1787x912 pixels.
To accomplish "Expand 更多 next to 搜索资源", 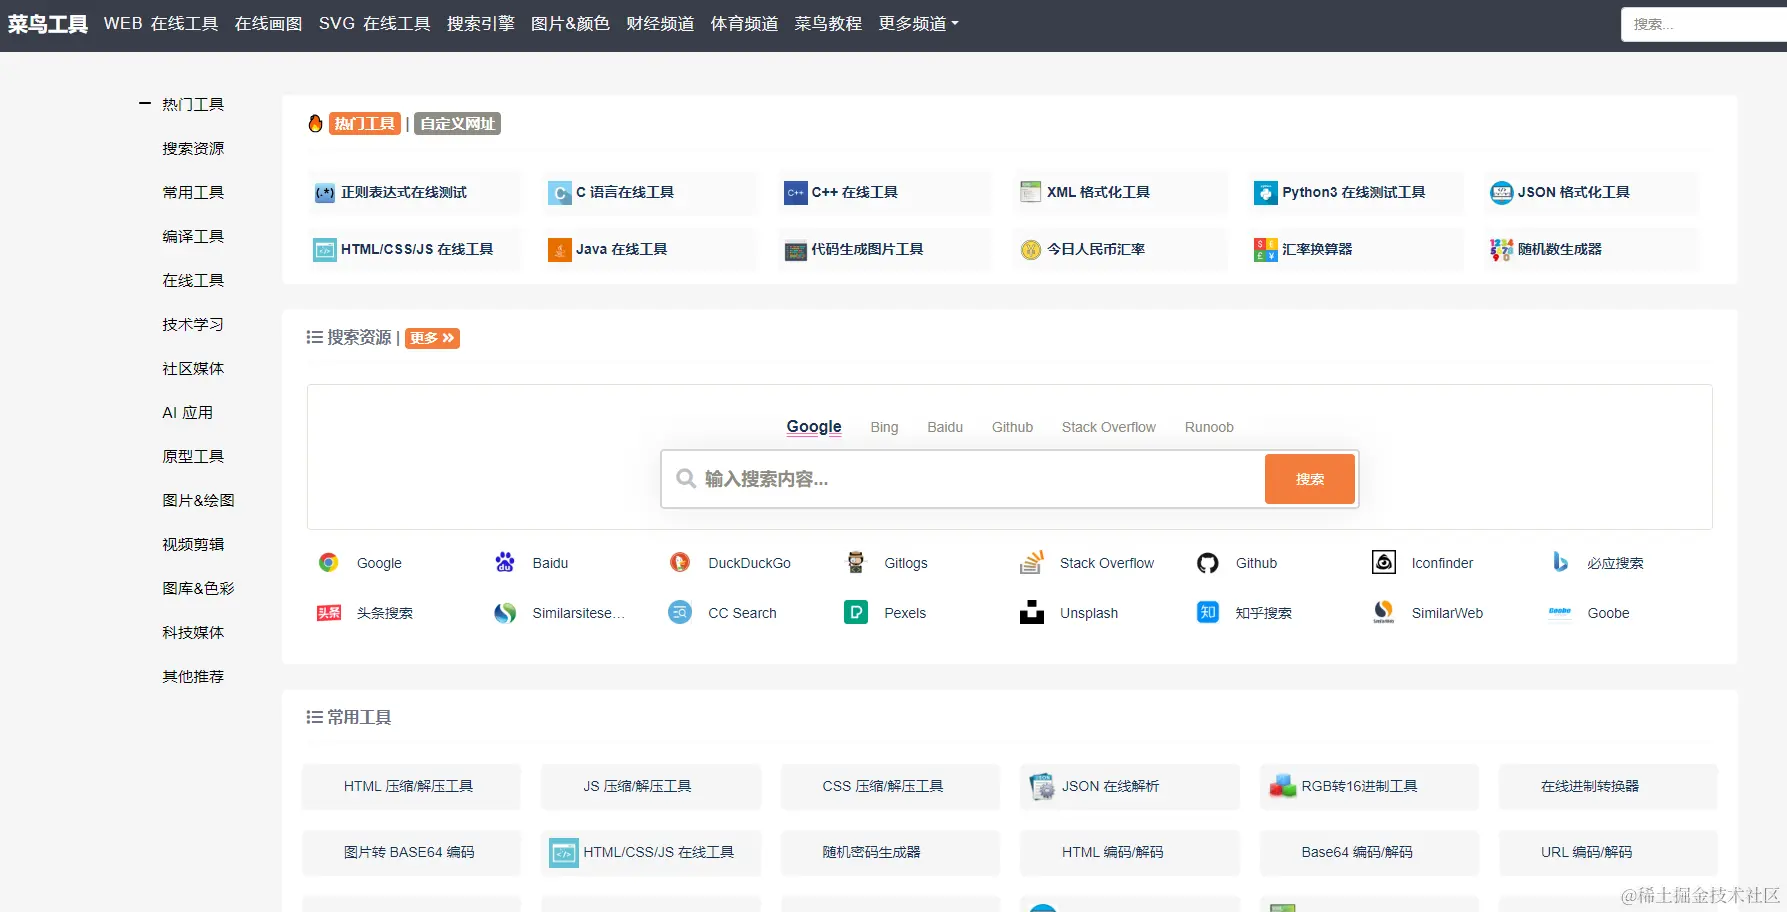I will 432,338.
